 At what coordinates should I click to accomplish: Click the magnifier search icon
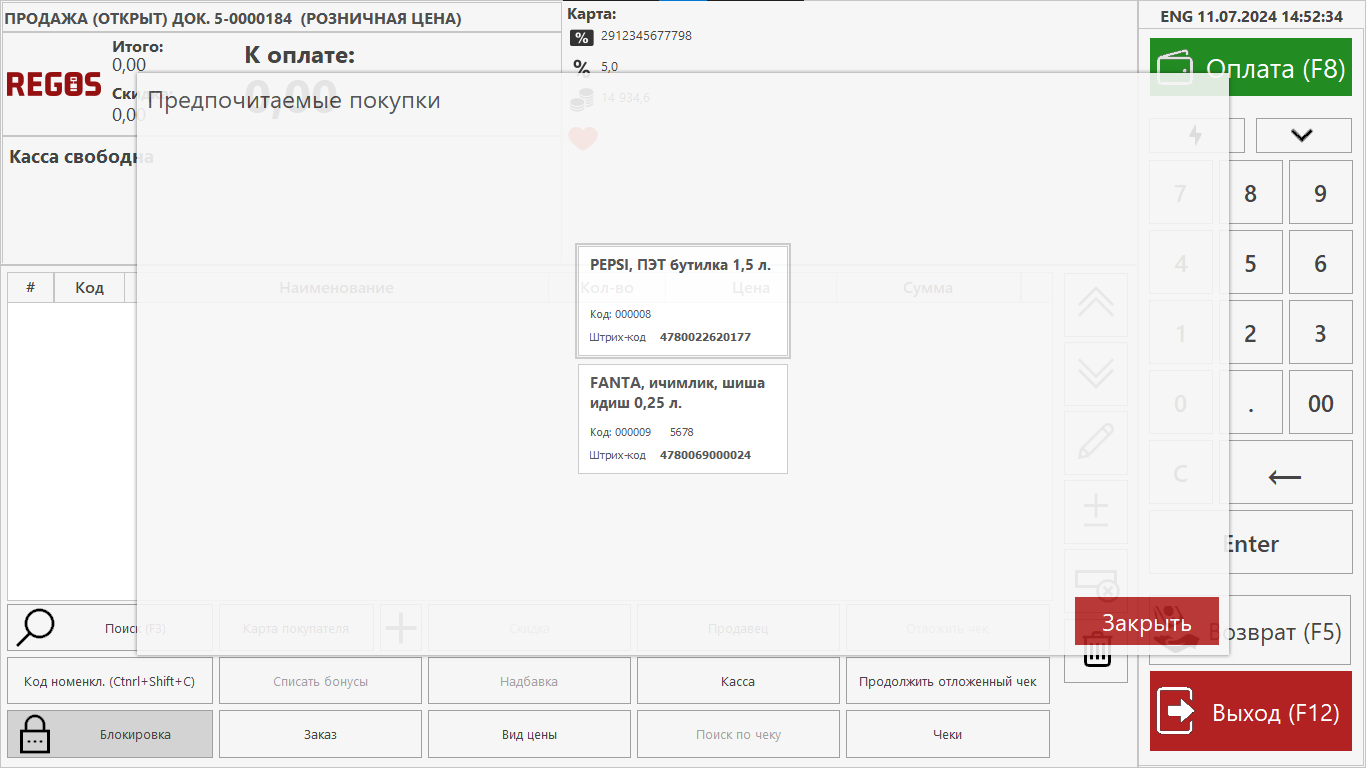[36, 628]
